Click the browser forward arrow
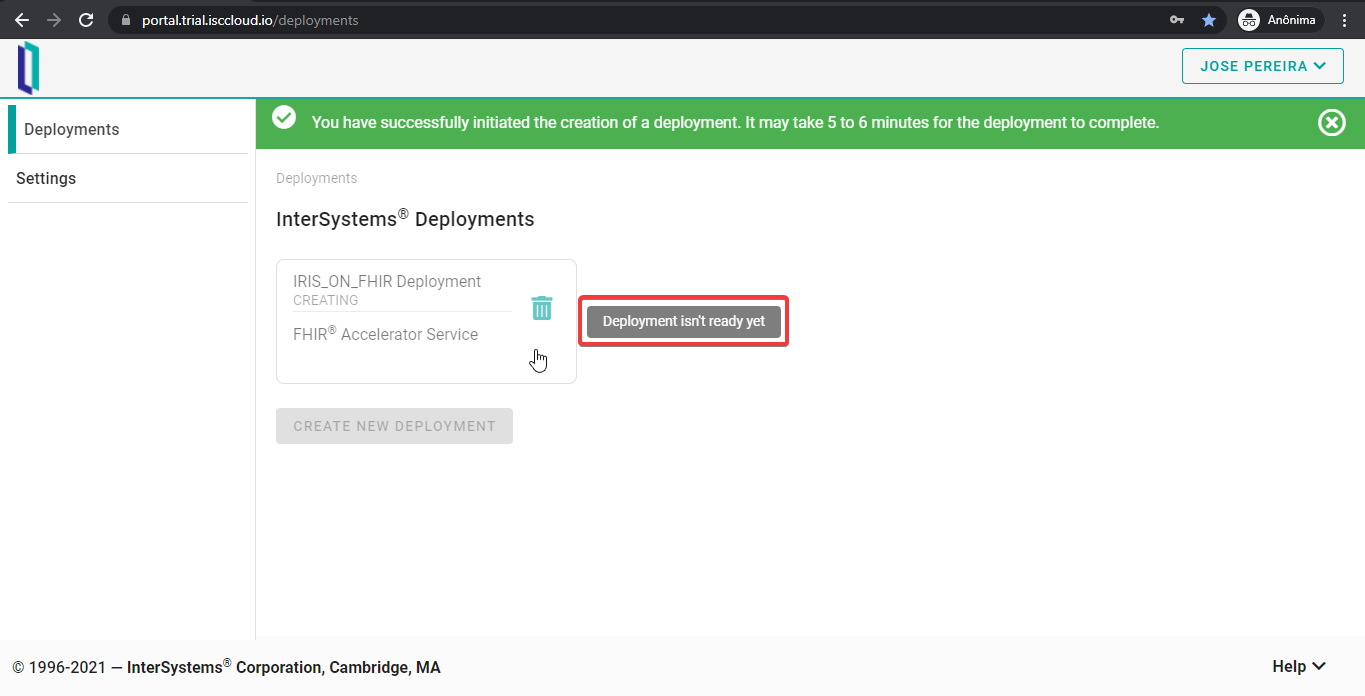The height and width of the screenshot is (696, 1365). (x=54, y=20)
